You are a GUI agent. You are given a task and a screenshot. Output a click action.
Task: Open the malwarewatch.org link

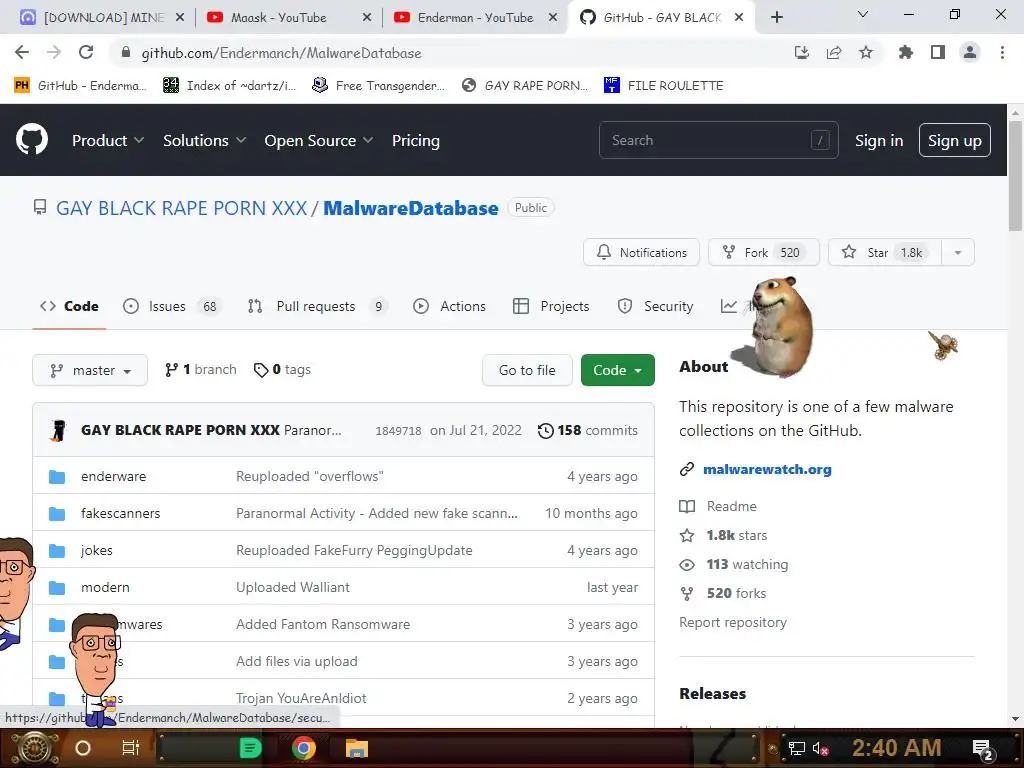pos(767,469)
